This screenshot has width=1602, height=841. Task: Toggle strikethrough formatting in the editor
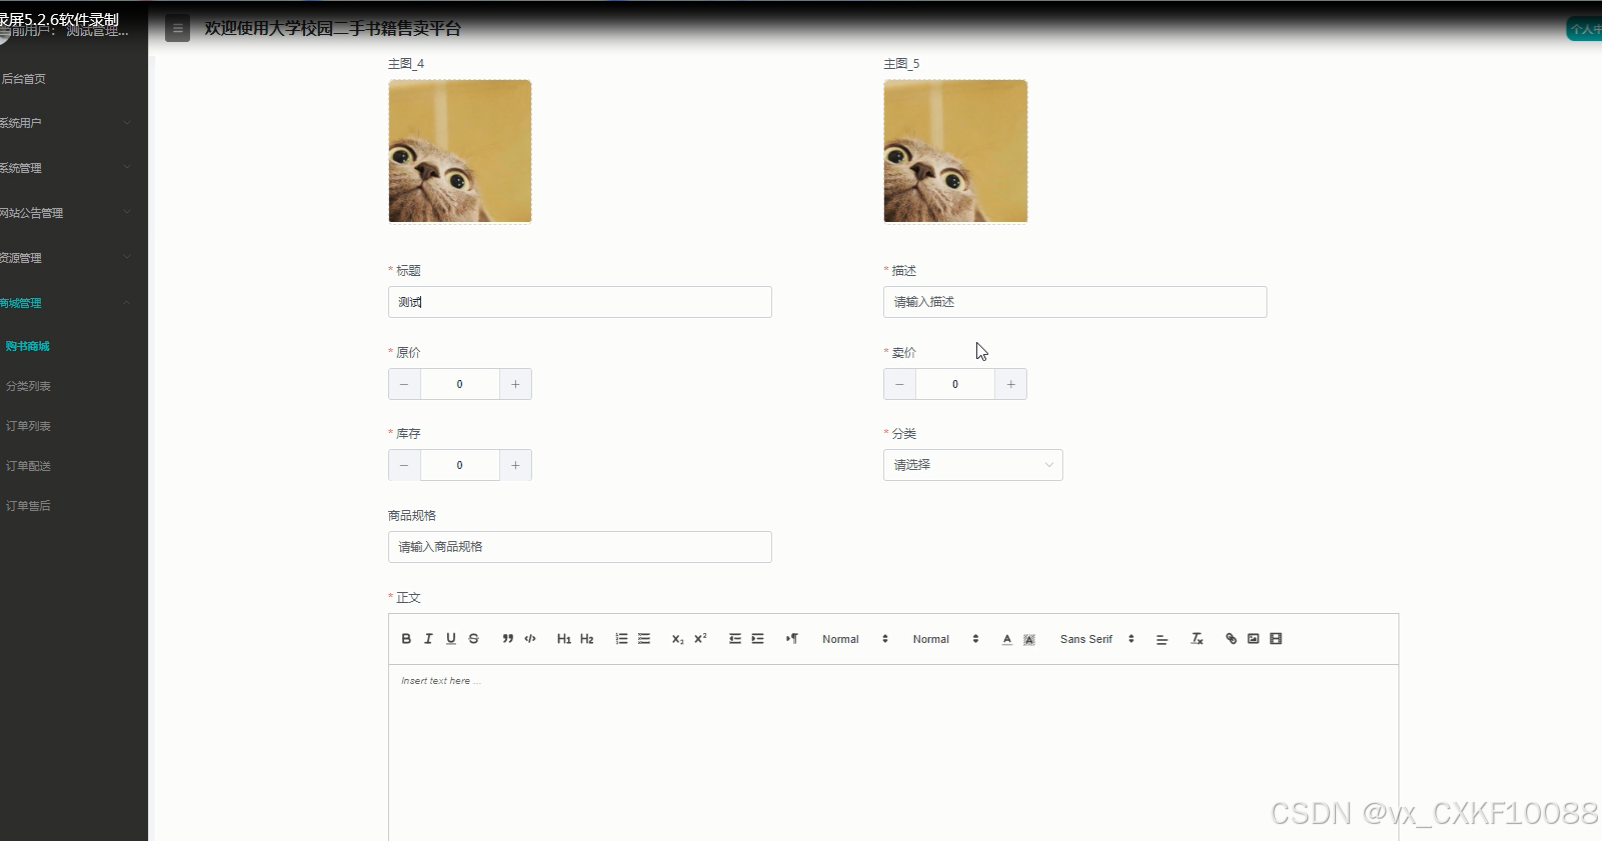pyautogui.click(x=474, y=639)
